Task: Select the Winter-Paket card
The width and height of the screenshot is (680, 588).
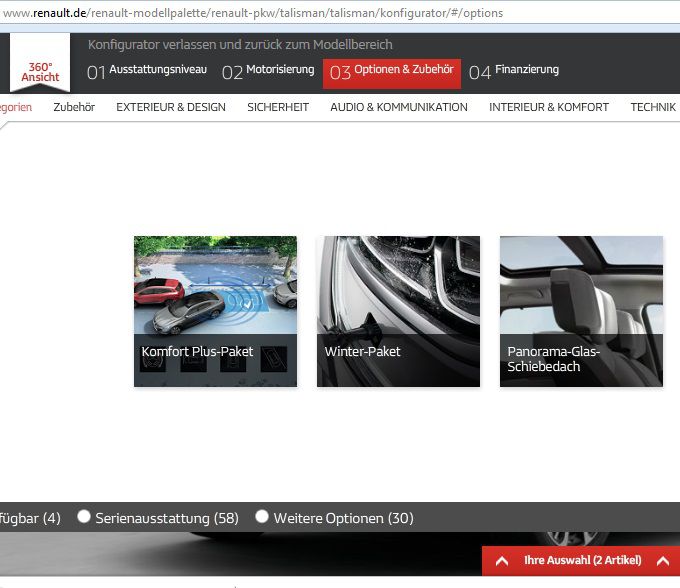Action: (x=399, y=311)
